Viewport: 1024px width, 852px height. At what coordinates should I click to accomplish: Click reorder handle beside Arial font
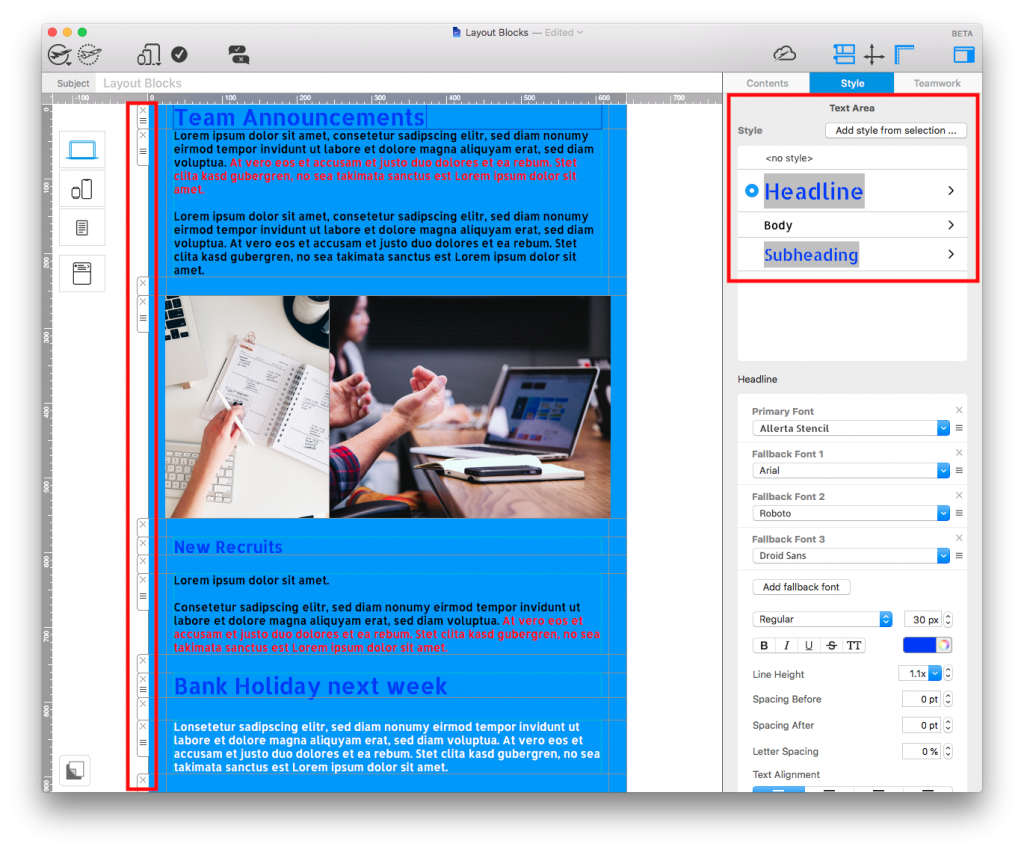coord(959,470)
